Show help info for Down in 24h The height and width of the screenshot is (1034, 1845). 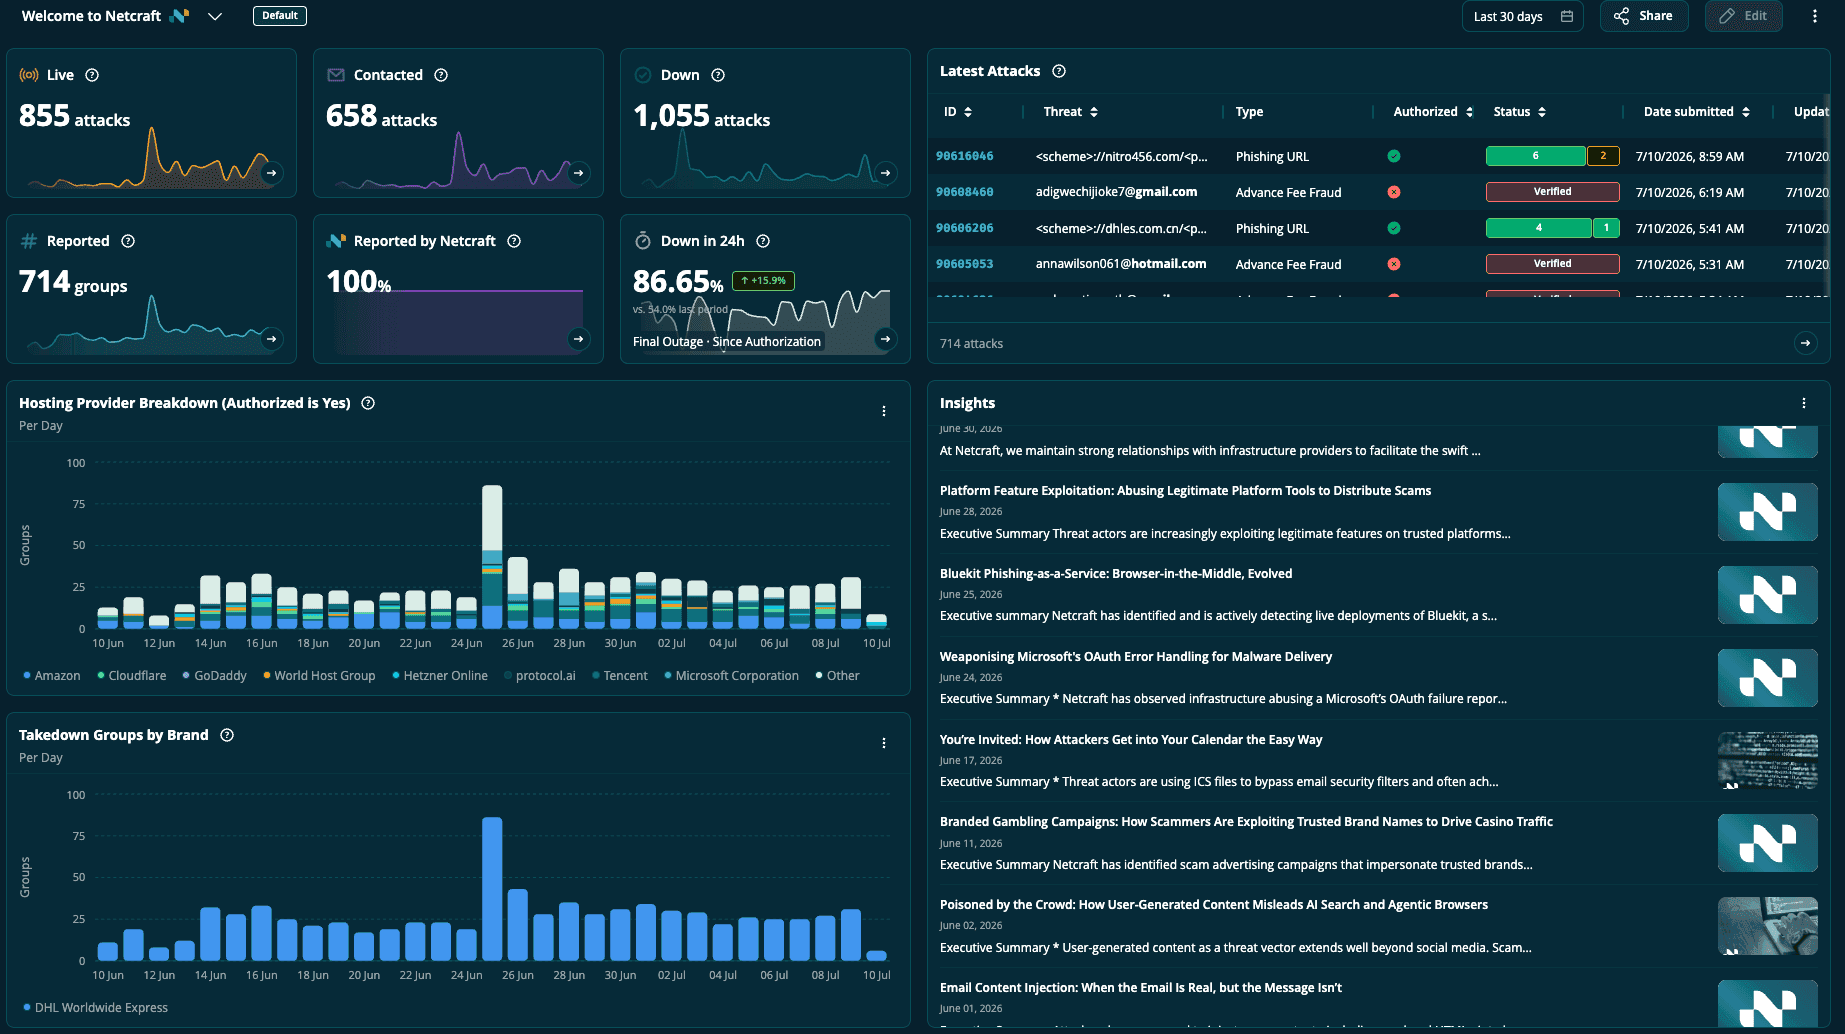point(763,241)
